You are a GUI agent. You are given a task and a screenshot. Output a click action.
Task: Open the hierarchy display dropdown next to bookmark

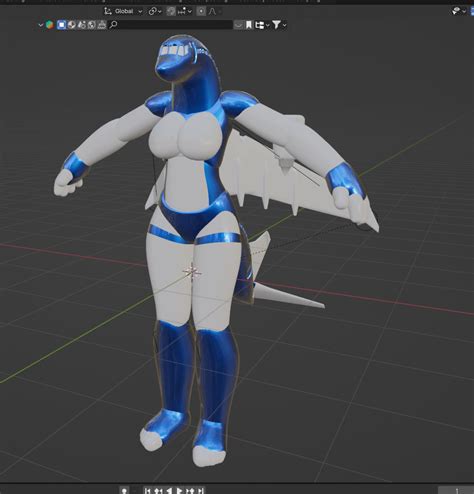pyautogui.click(x=262, y=25)
